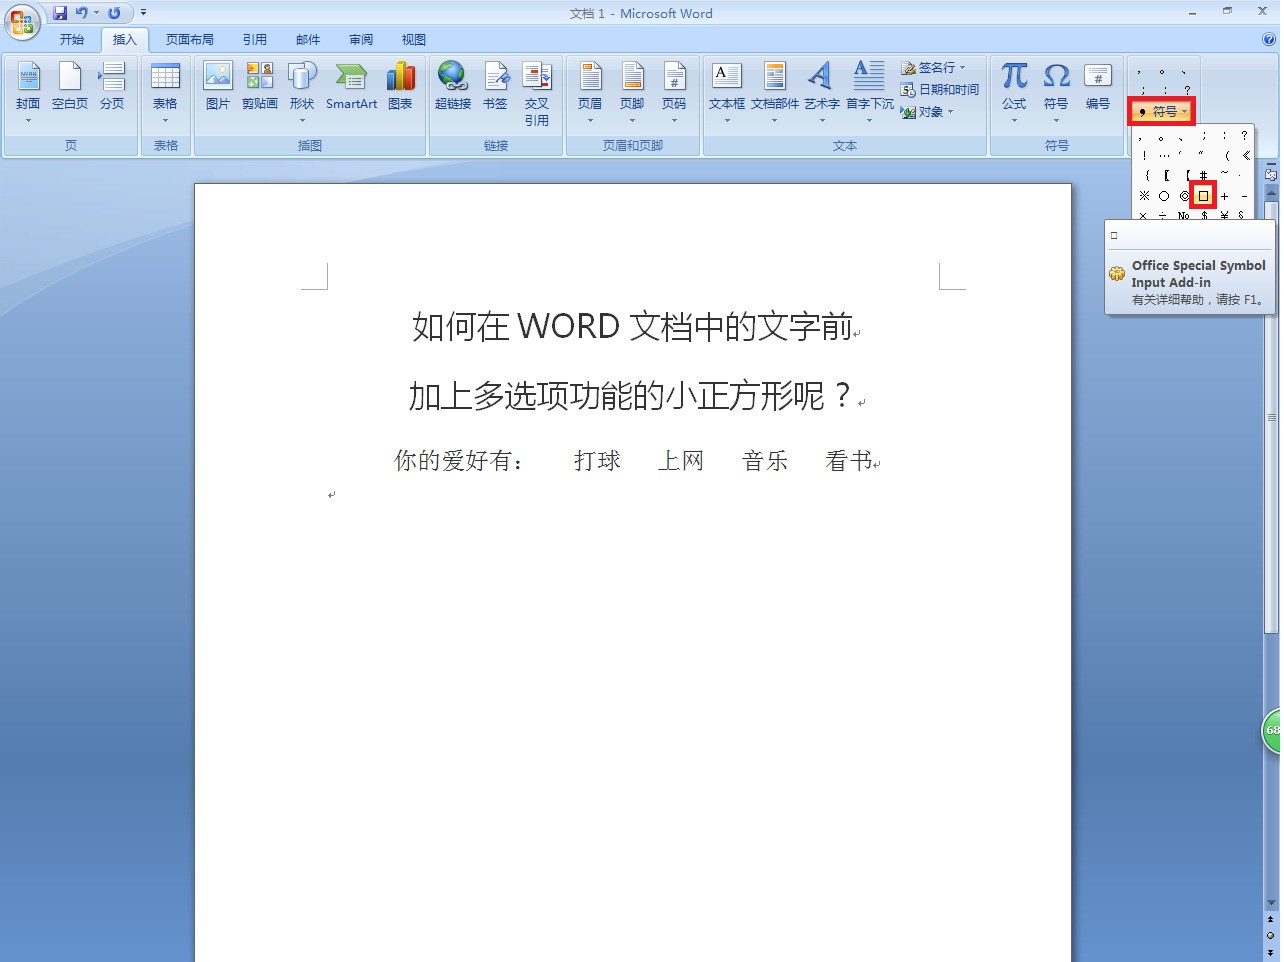The height and width of the screenshot is (962, 1284).
Task: Switch to the 开始 (Home) tab
Action: coord(72,40)
